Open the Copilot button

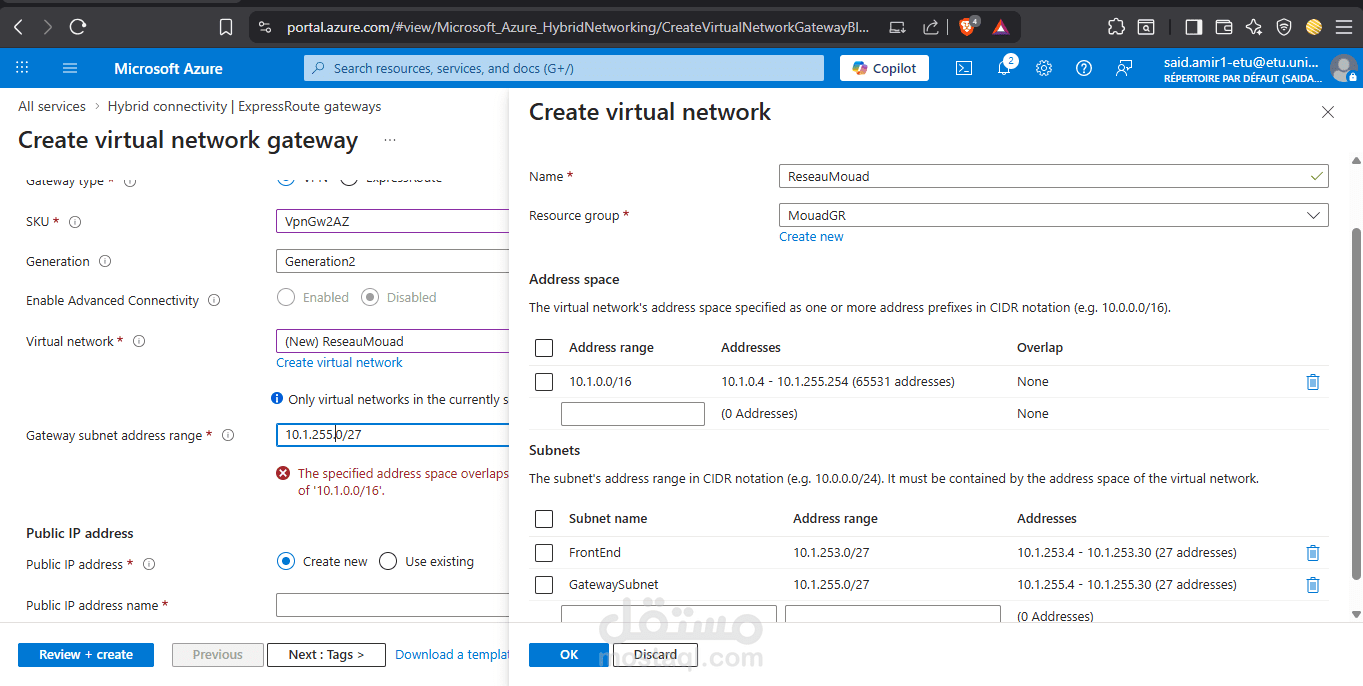tap(884, 68)
